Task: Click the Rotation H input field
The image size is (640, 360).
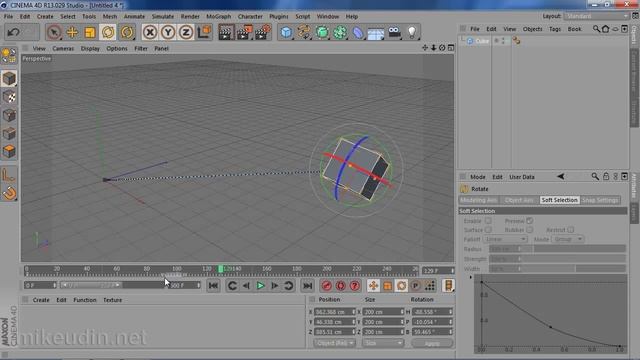Action: click(433, 312)
